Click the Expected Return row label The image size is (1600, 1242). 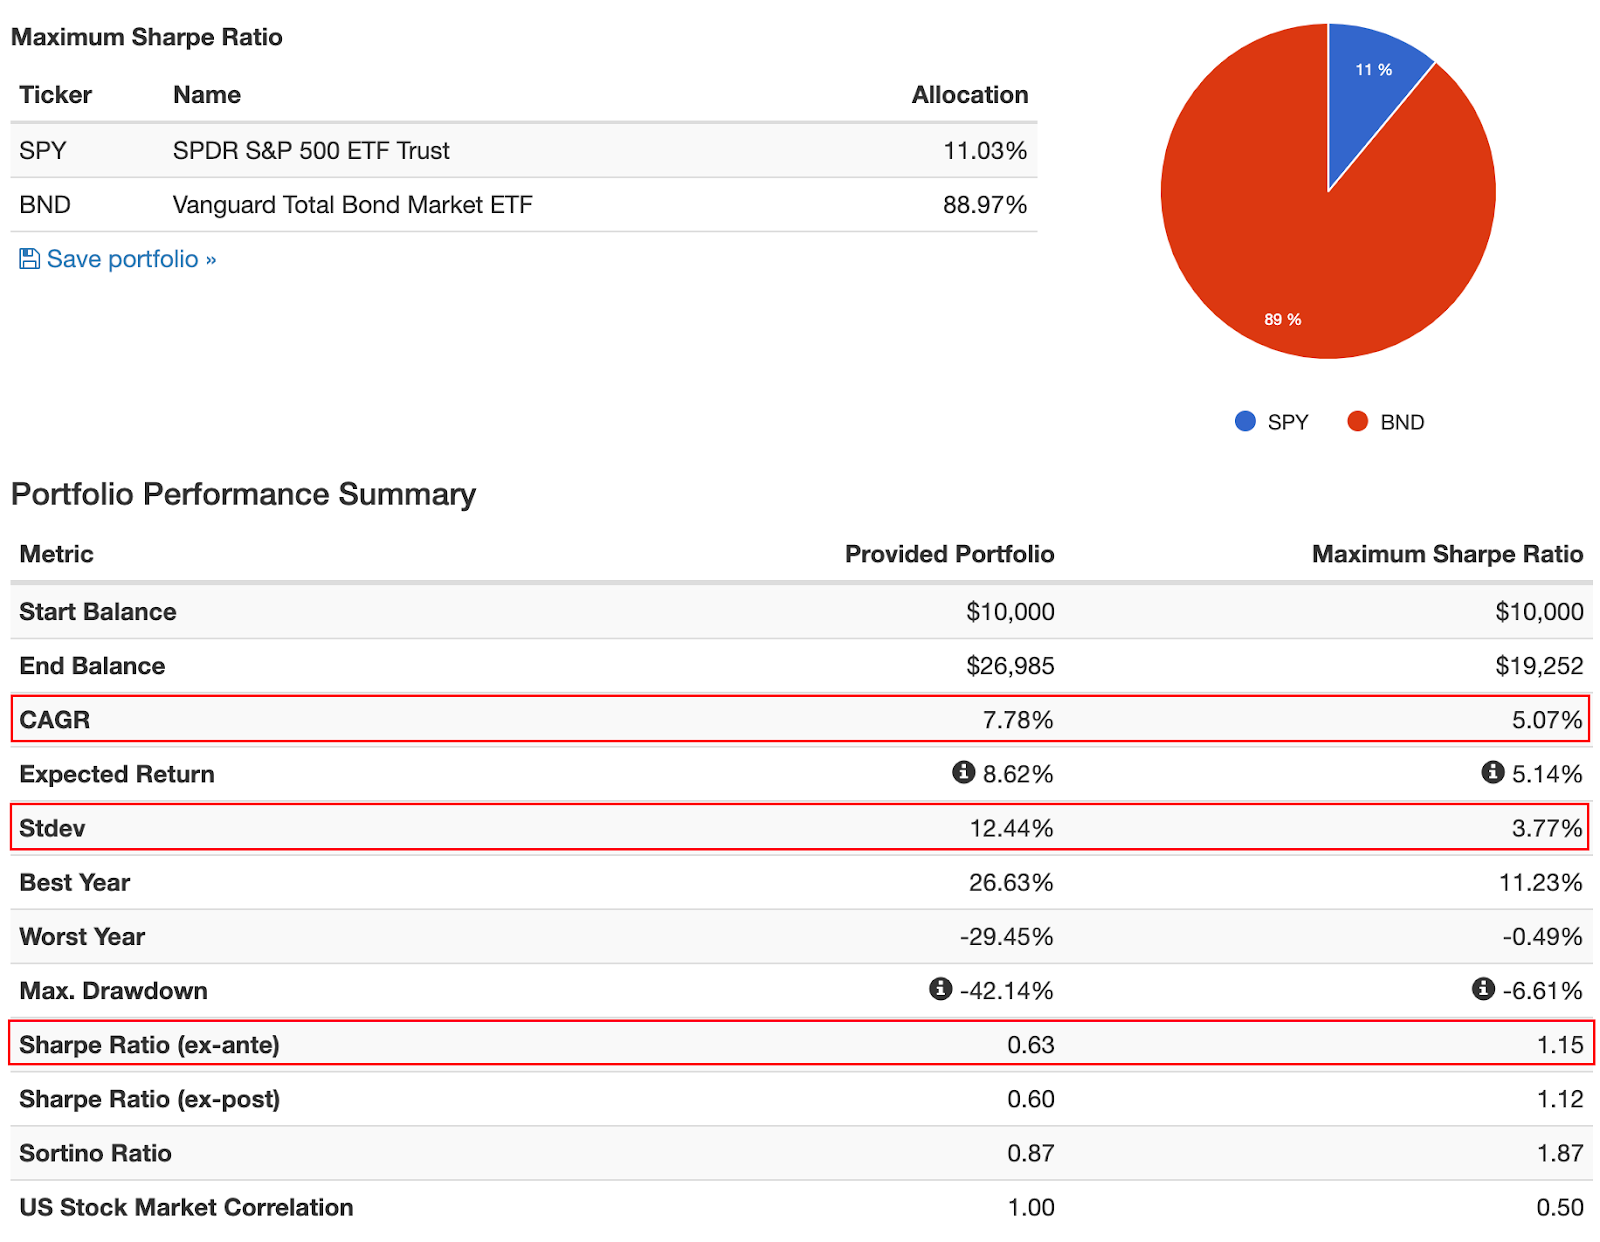point(117,774)
